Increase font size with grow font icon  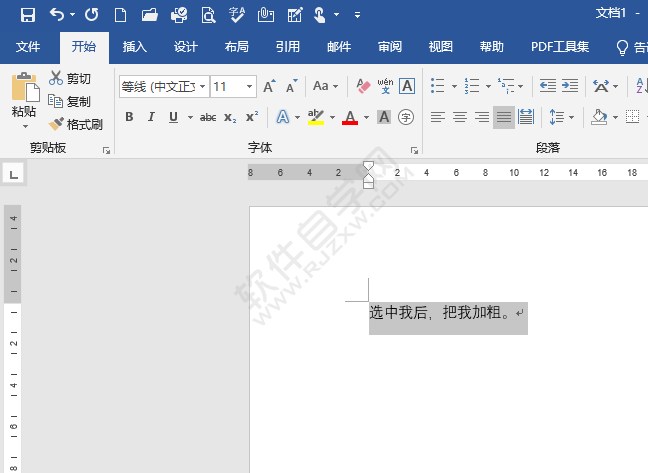pos(269,86)
